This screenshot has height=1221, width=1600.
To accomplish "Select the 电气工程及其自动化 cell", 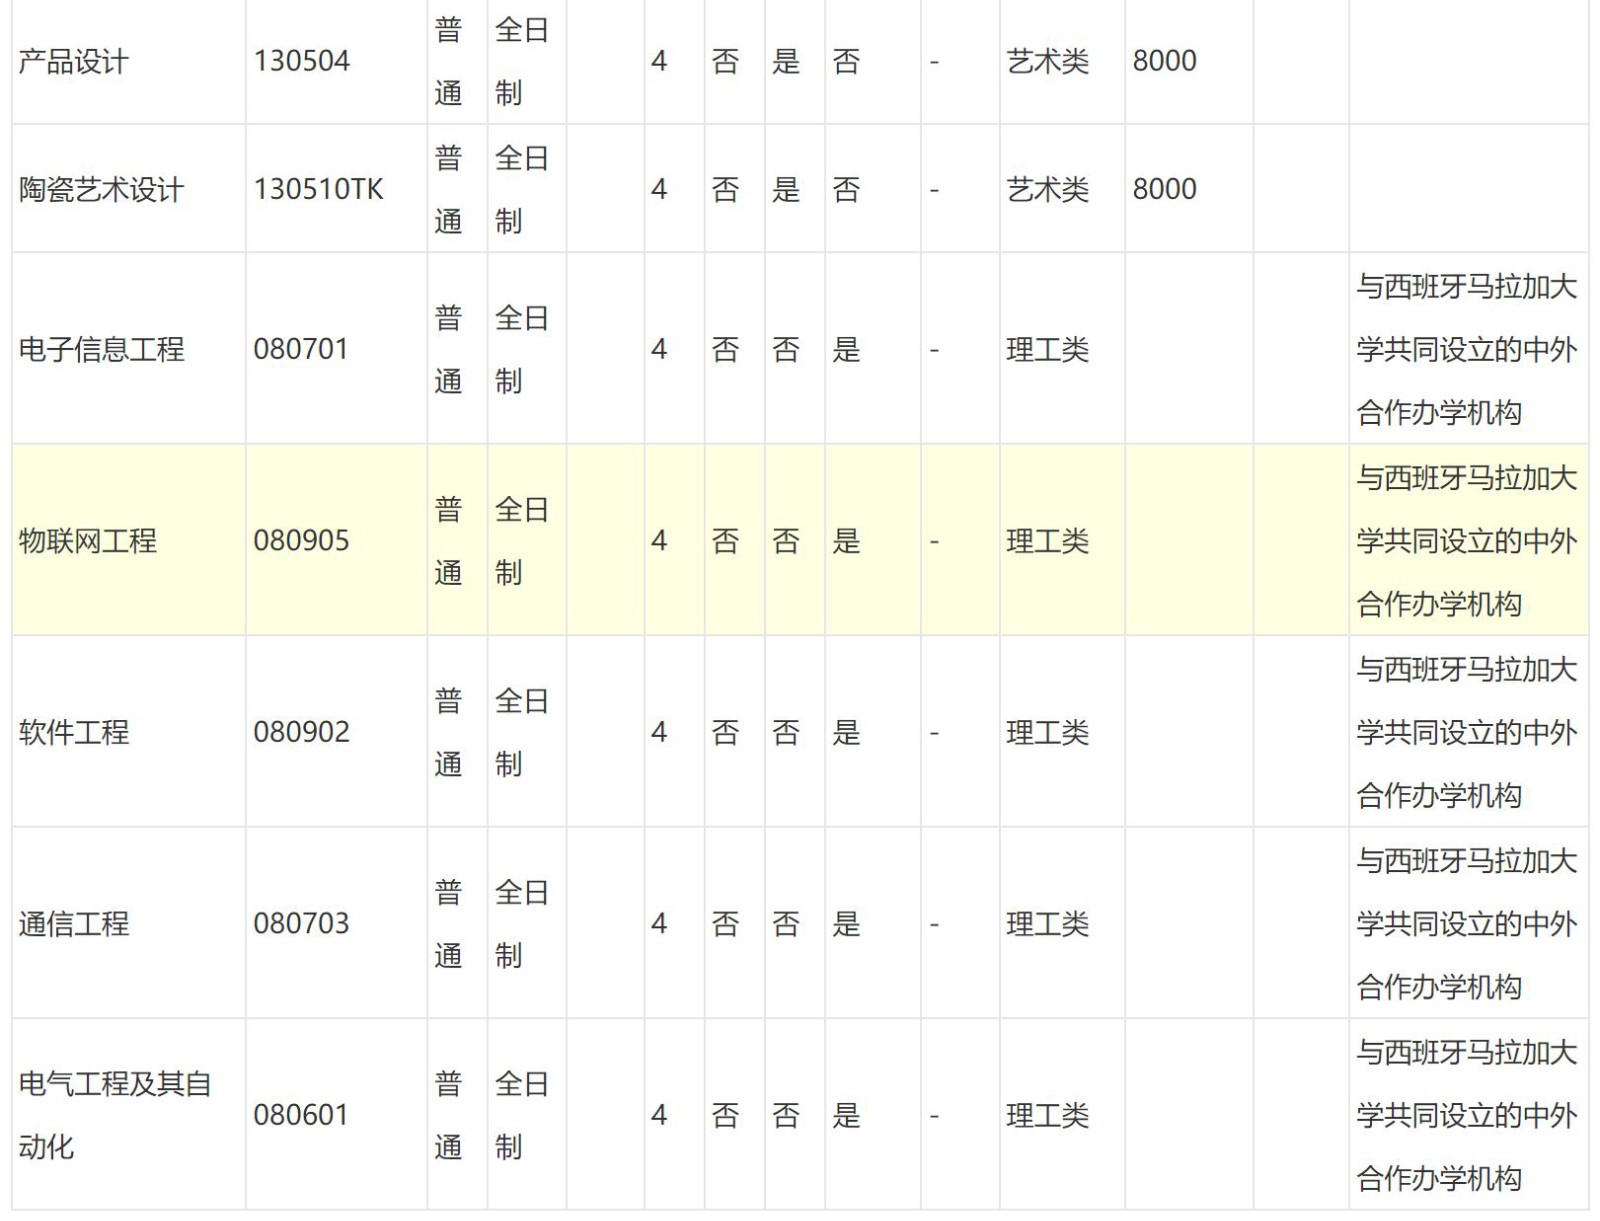I will coord(128,1115).
